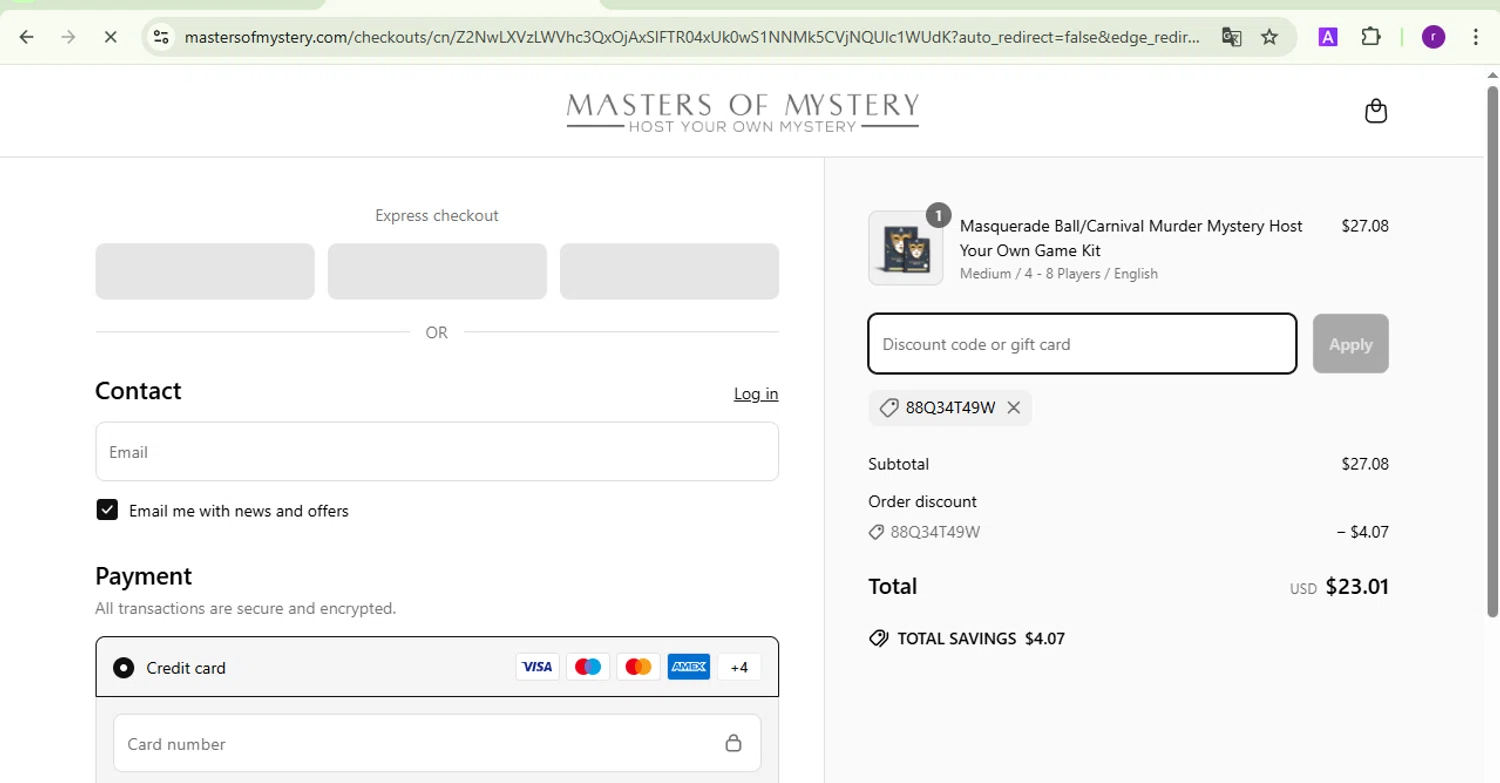
Task: Click the Order discount code label 88Q34T49W
Action: click(935, 532)
